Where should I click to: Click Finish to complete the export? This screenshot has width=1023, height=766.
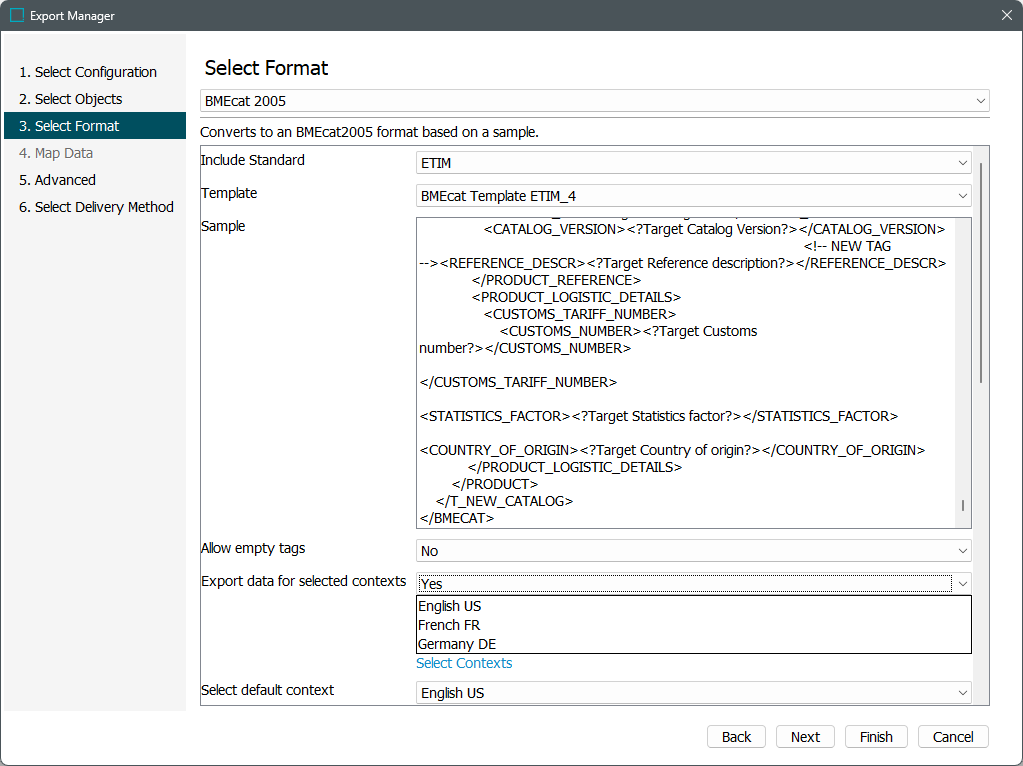875,737
